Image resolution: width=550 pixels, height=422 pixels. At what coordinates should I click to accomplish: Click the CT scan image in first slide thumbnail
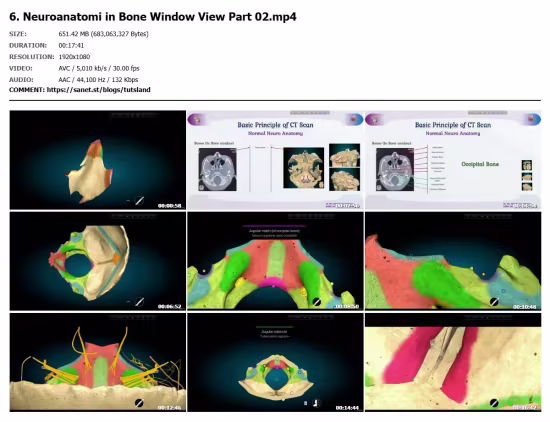tap(217, 169)
